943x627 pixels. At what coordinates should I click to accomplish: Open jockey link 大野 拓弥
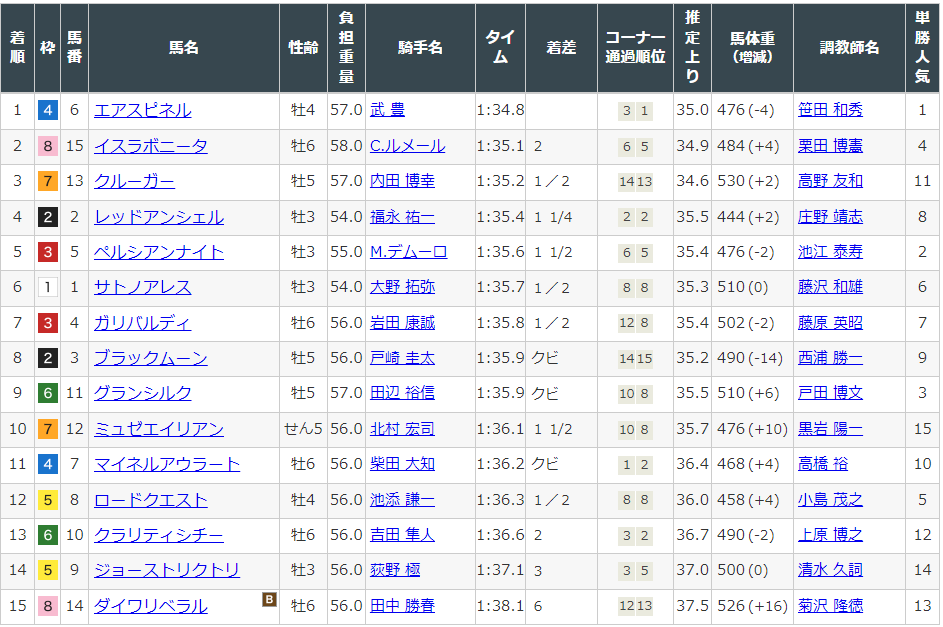coord(402,287)
